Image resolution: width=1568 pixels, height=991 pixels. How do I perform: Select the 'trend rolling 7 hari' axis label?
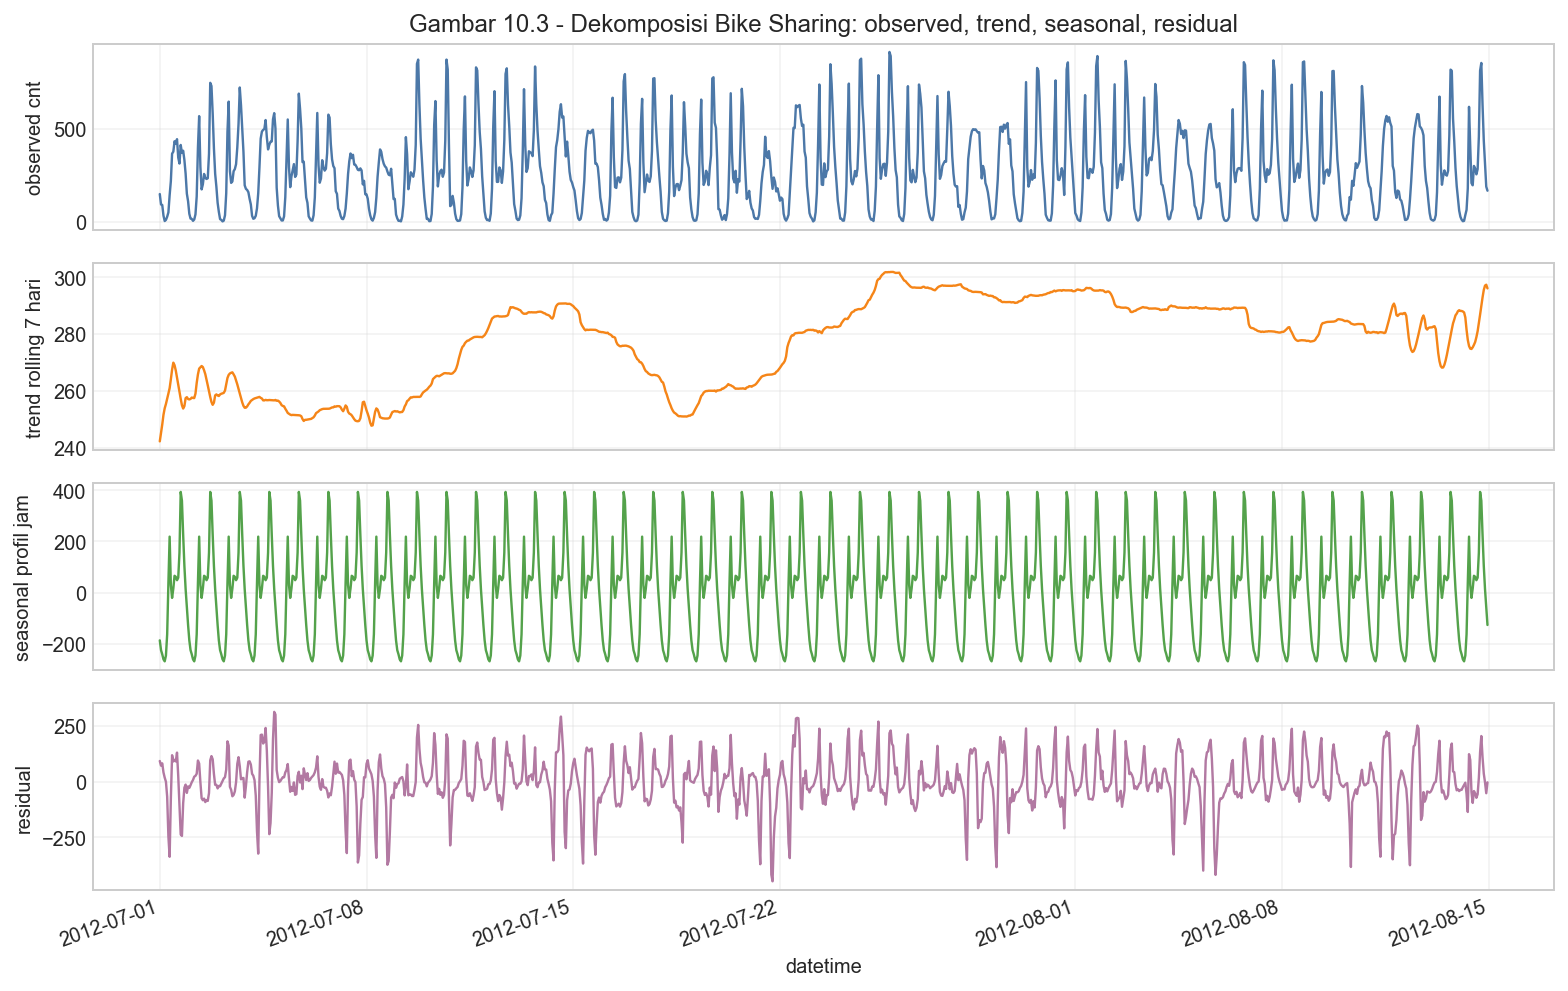pyautogui.click(x=34, y=356)
